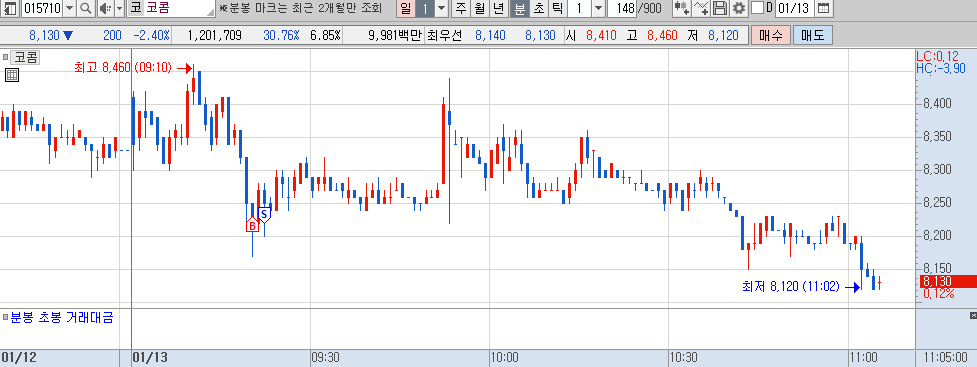Click the add line indicator icon
977x367 pixels.
coord(702,9)
